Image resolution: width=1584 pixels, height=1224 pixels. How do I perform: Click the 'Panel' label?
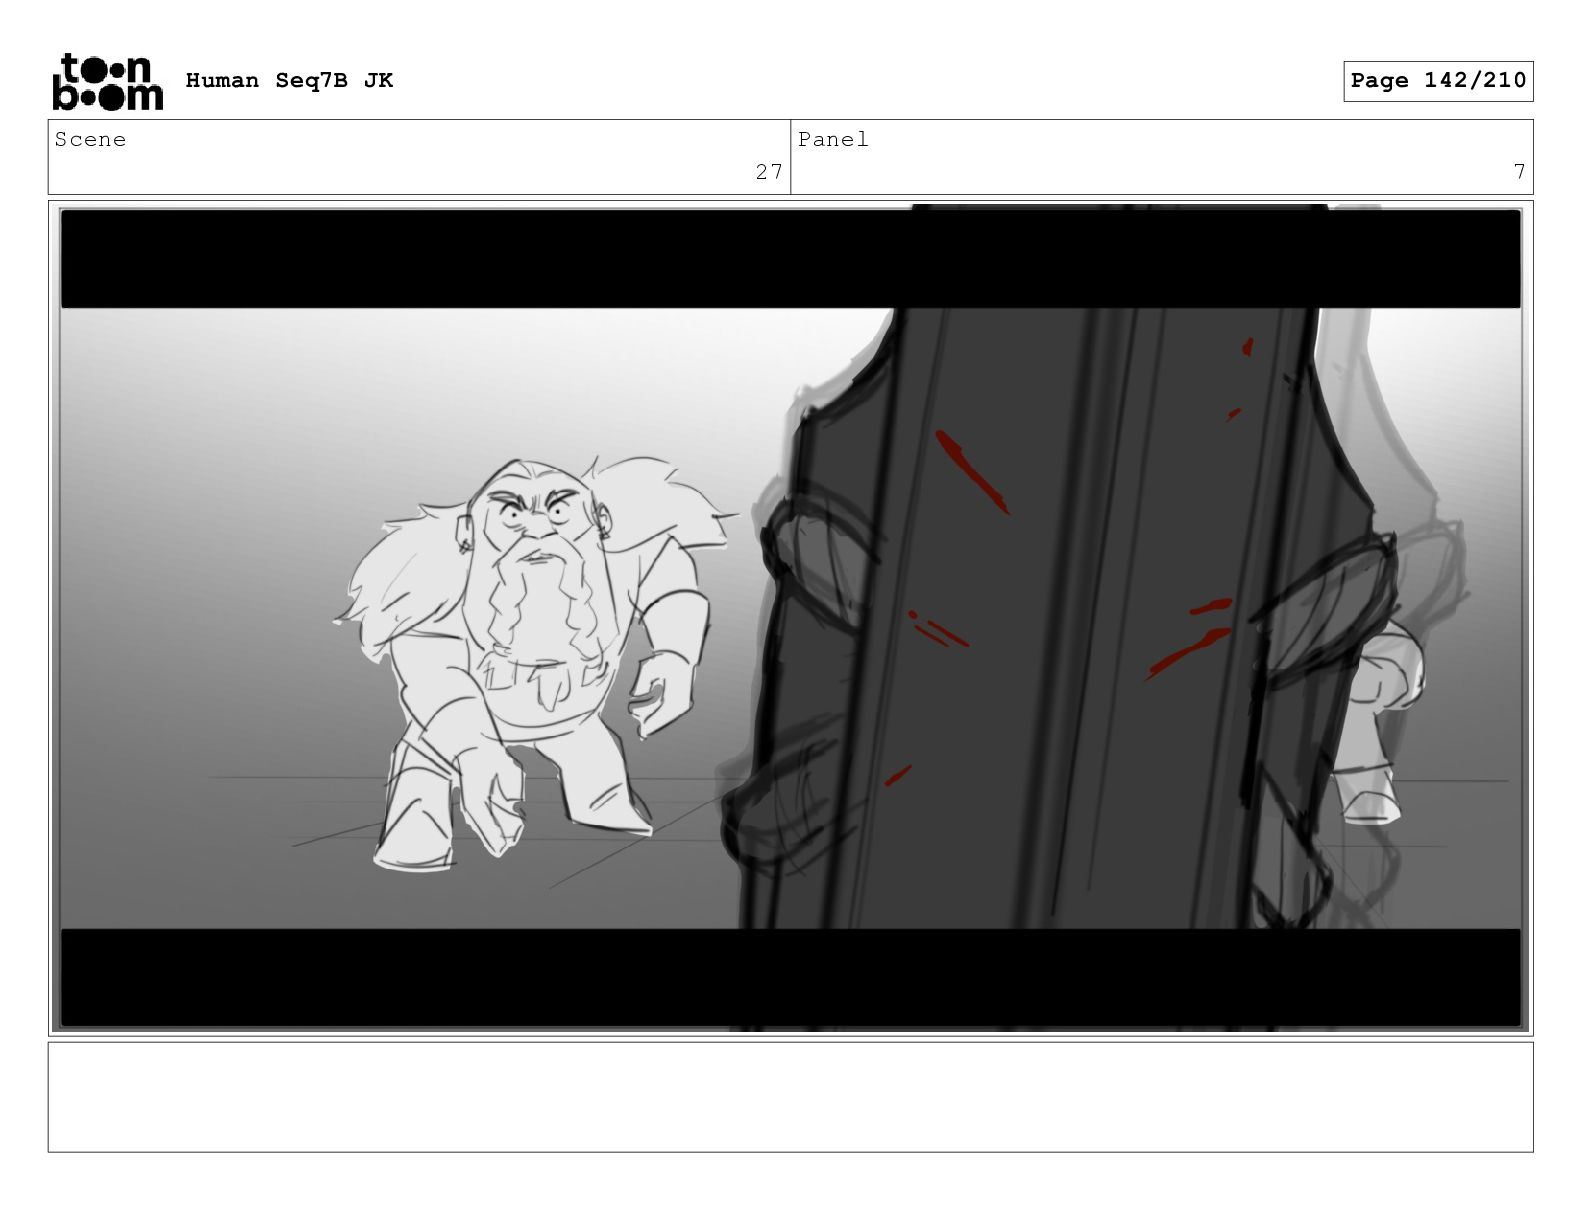pyautogui.click(x=833, y=140)
